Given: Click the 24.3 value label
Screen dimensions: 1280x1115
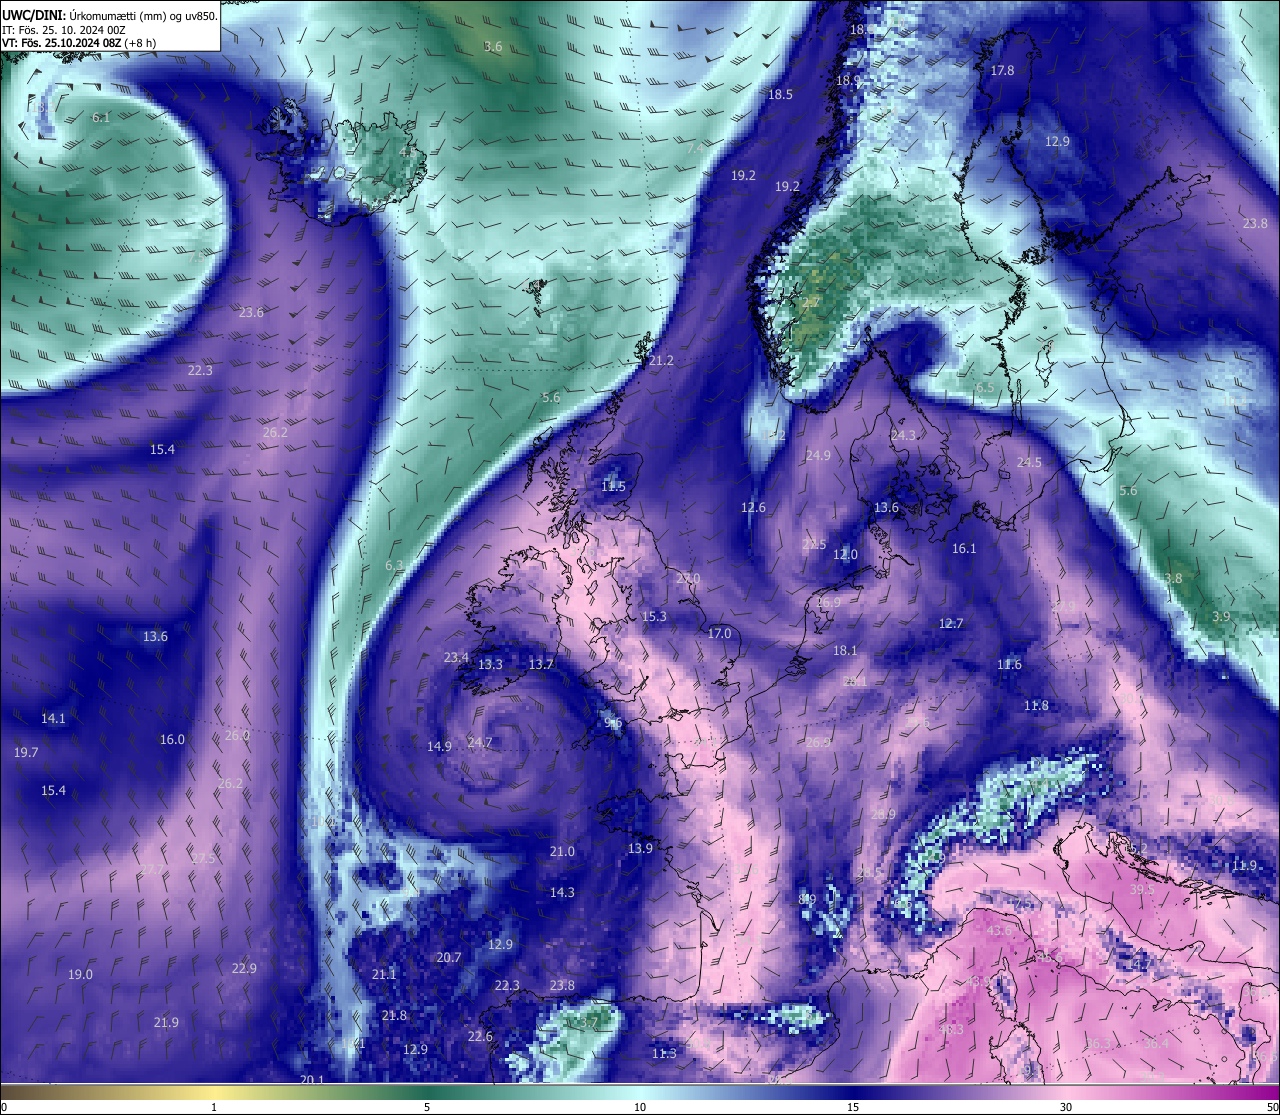Looking at the screenshot, I should tap(903, 436).
